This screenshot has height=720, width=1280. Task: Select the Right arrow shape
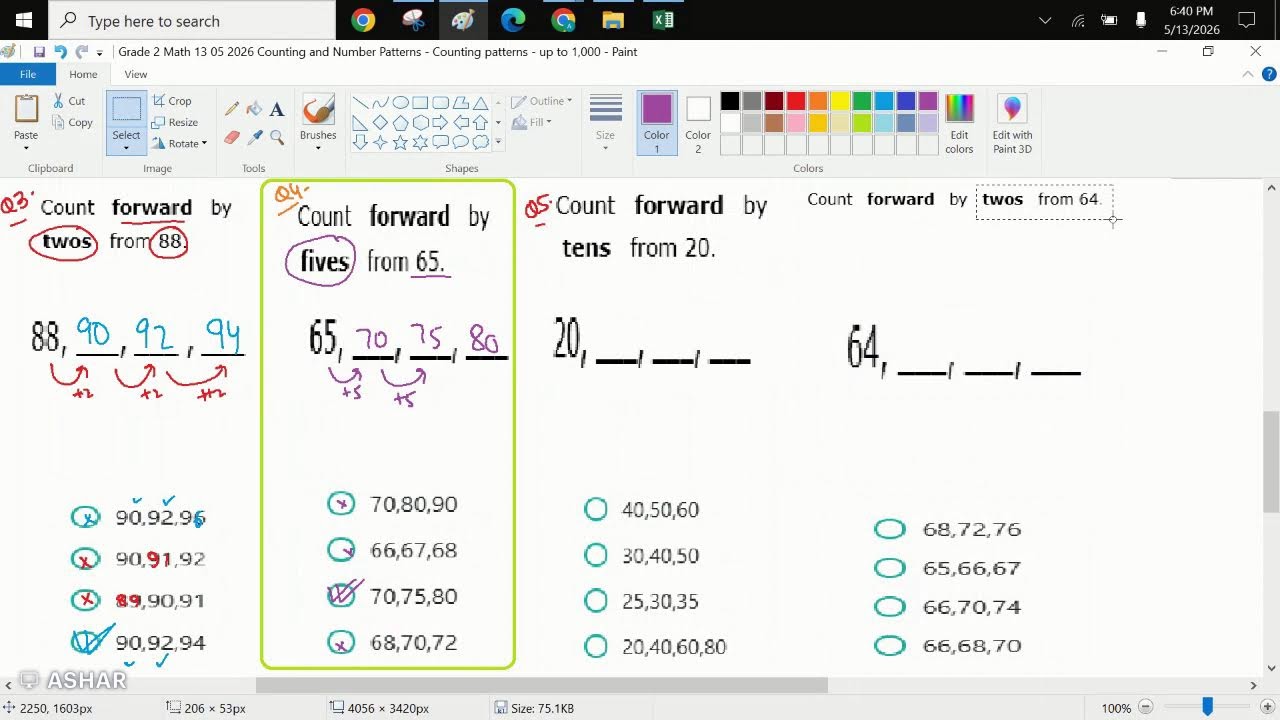click(440, 122)
